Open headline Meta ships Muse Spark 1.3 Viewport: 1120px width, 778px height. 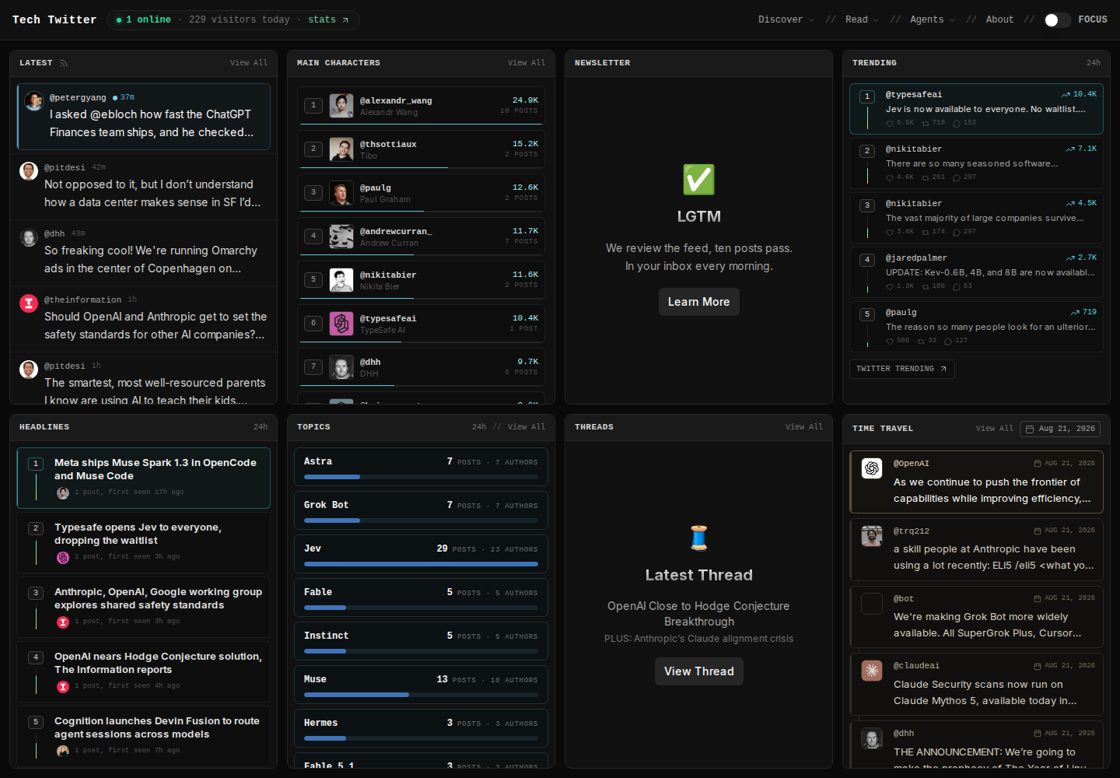point(144,478)
